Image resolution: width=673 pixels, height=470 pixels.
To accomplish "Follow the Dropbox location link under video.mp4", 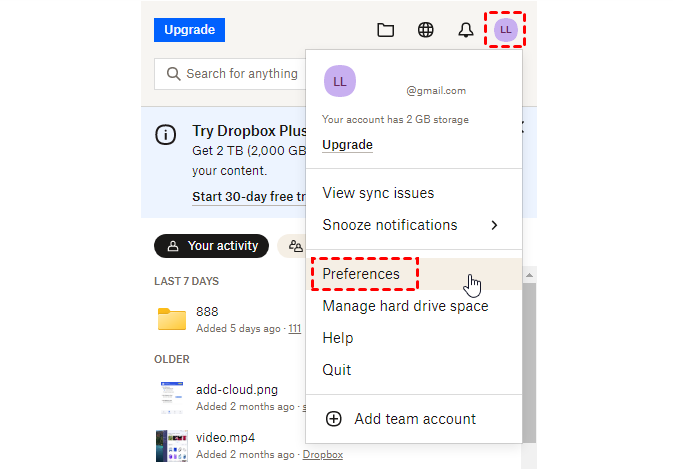I will 323,455.
